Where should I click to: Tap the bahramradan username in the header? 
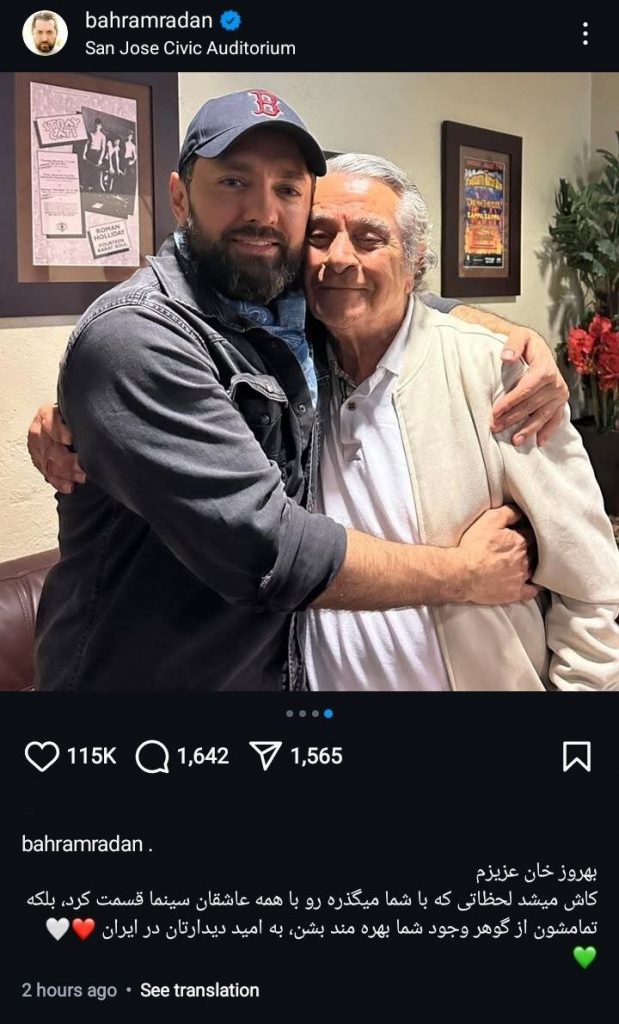click(148, 21)
